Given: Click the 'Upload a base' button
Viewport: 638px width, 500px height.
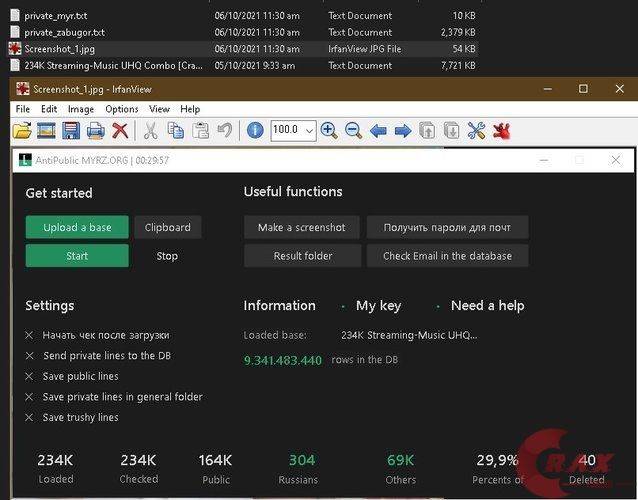Looking at the screenshot, I should 77,227.
